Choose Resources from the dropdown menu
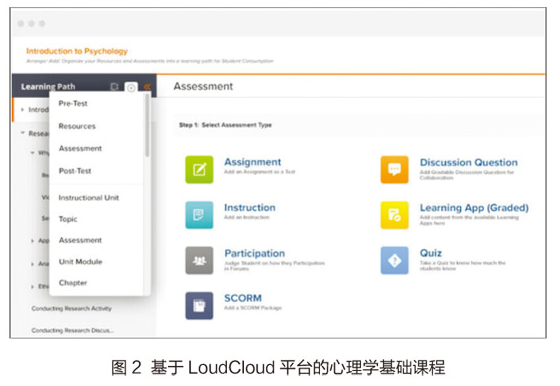 77,126
